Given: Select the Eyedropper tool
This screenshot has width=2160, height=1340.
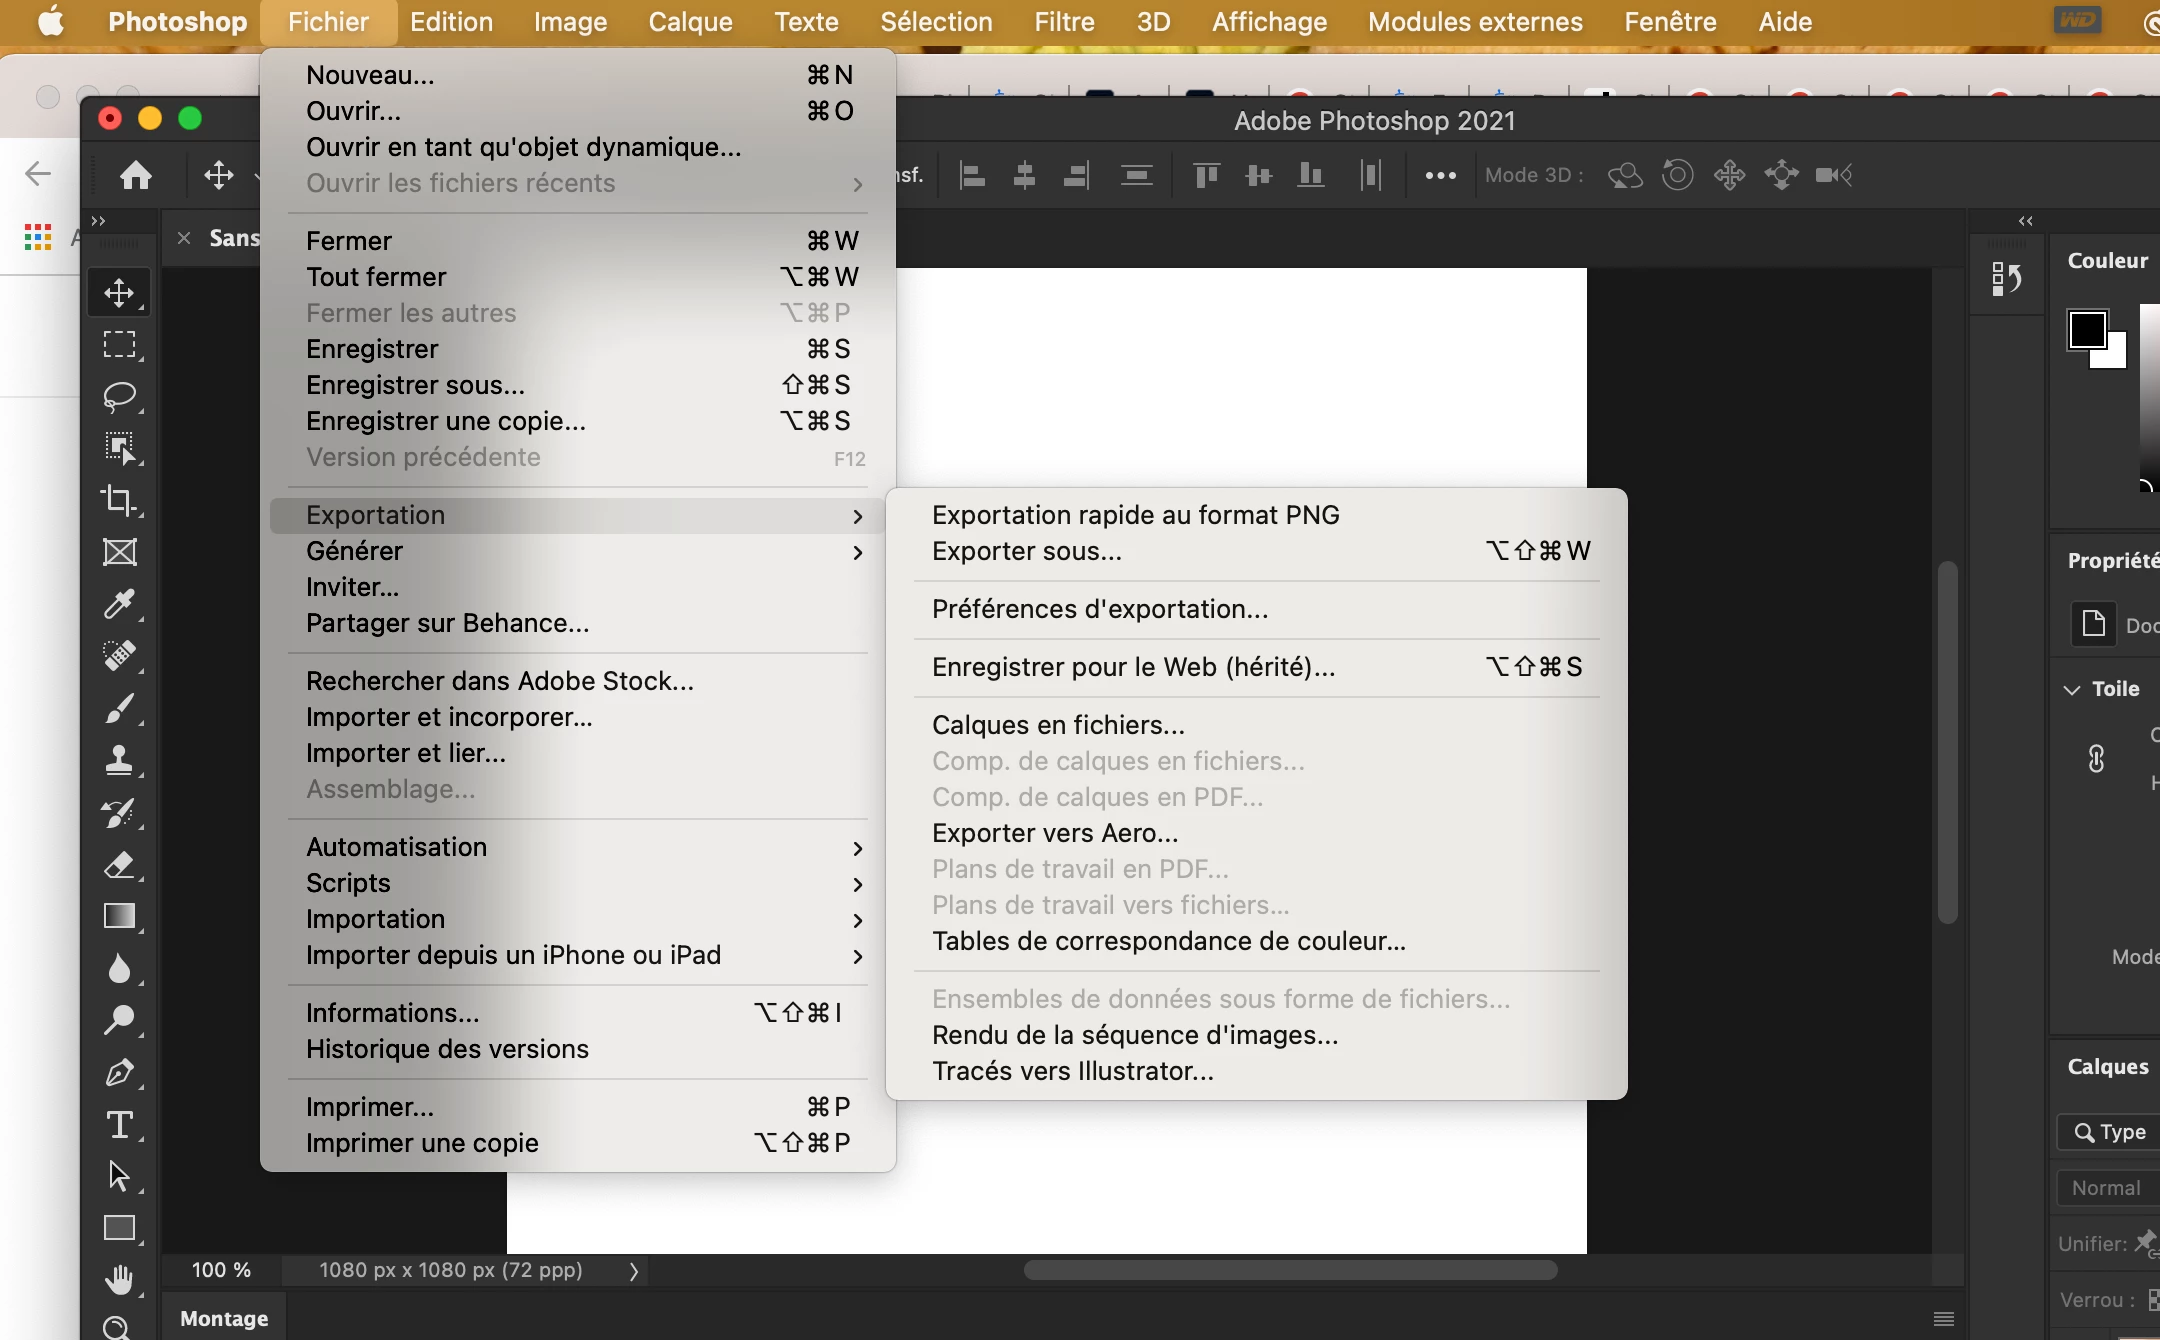Looking at the screenshot, I should 120,604.
